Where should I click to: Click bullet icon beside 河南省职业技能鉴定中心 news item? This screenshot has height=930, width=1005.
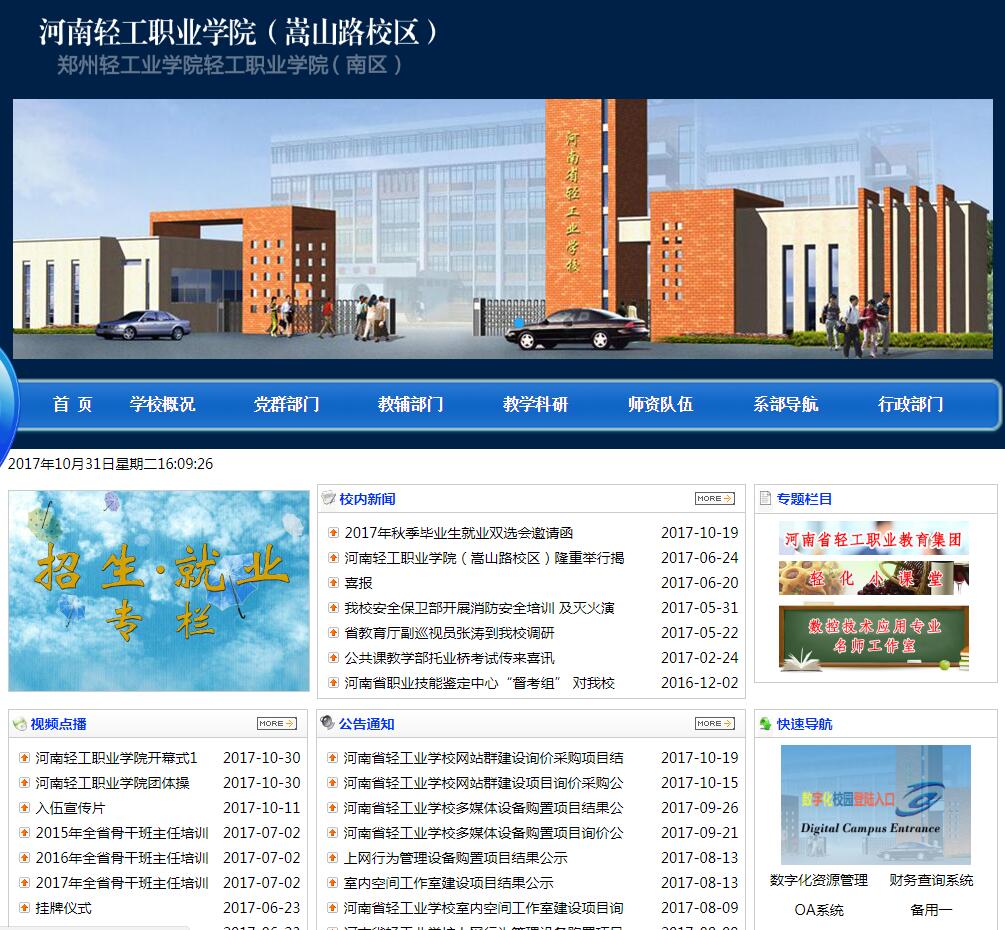pos(333,683)
